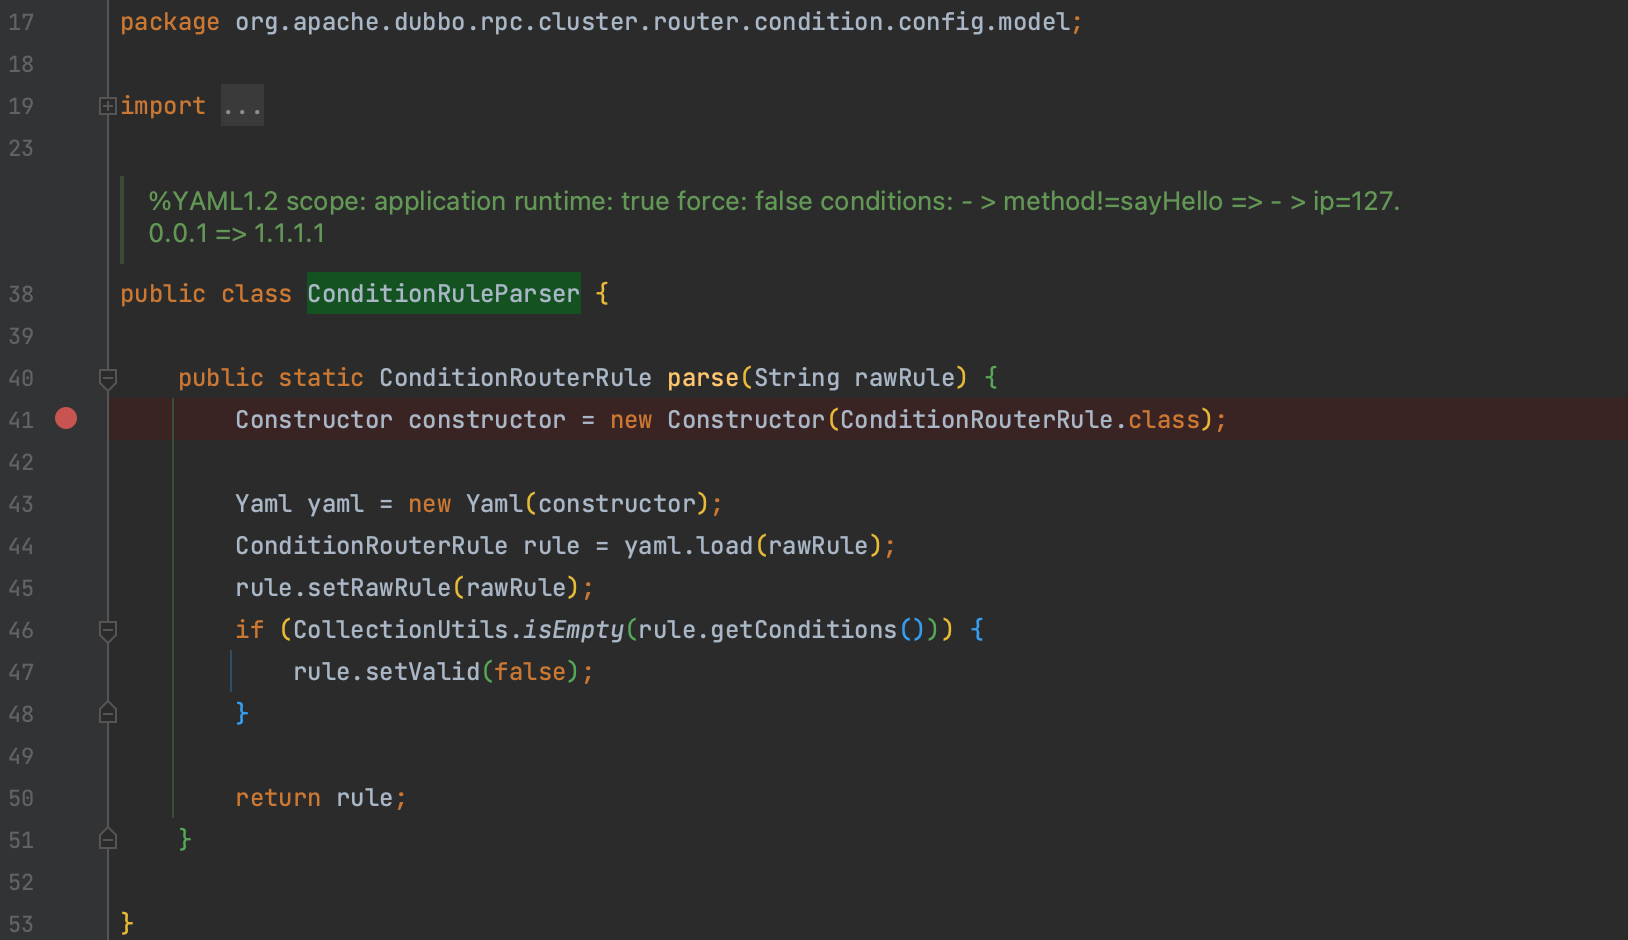Select the ConditionRuleParser class name
The image size is (1628, 940).
(x=443, y=293)
